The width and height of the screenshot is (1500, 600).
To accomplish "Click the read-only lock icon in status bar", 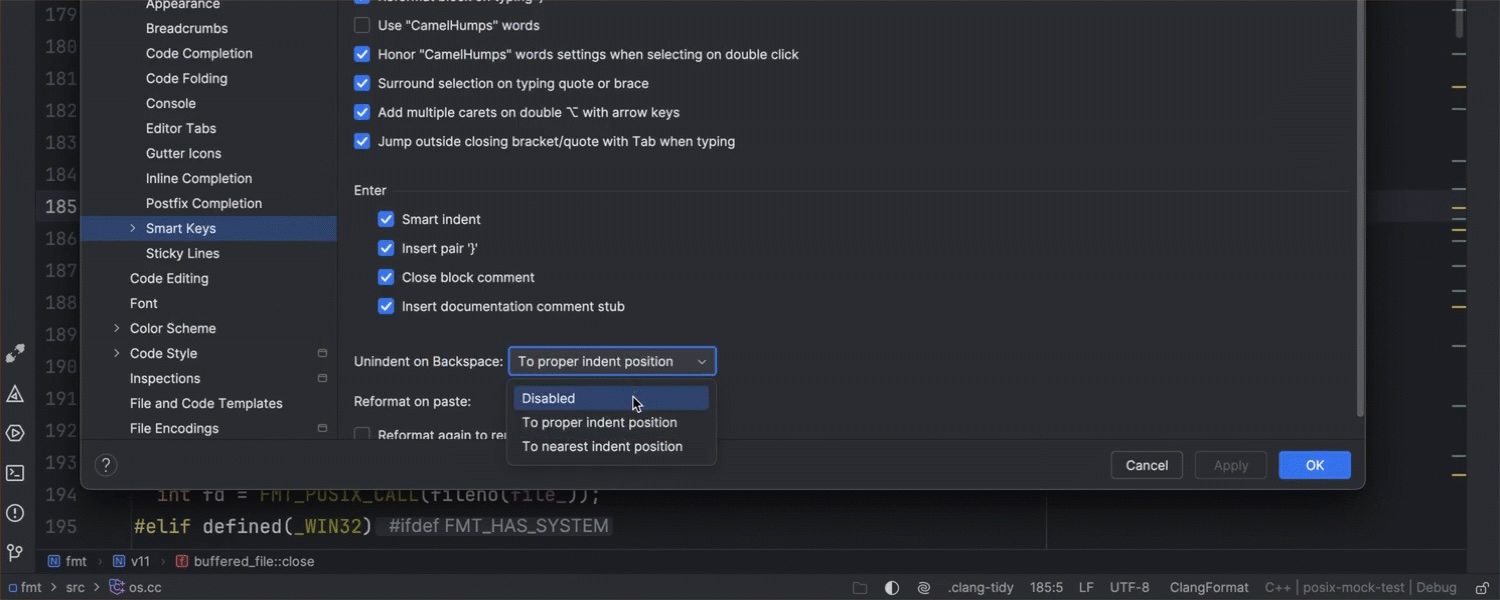I will (1478, 588).
